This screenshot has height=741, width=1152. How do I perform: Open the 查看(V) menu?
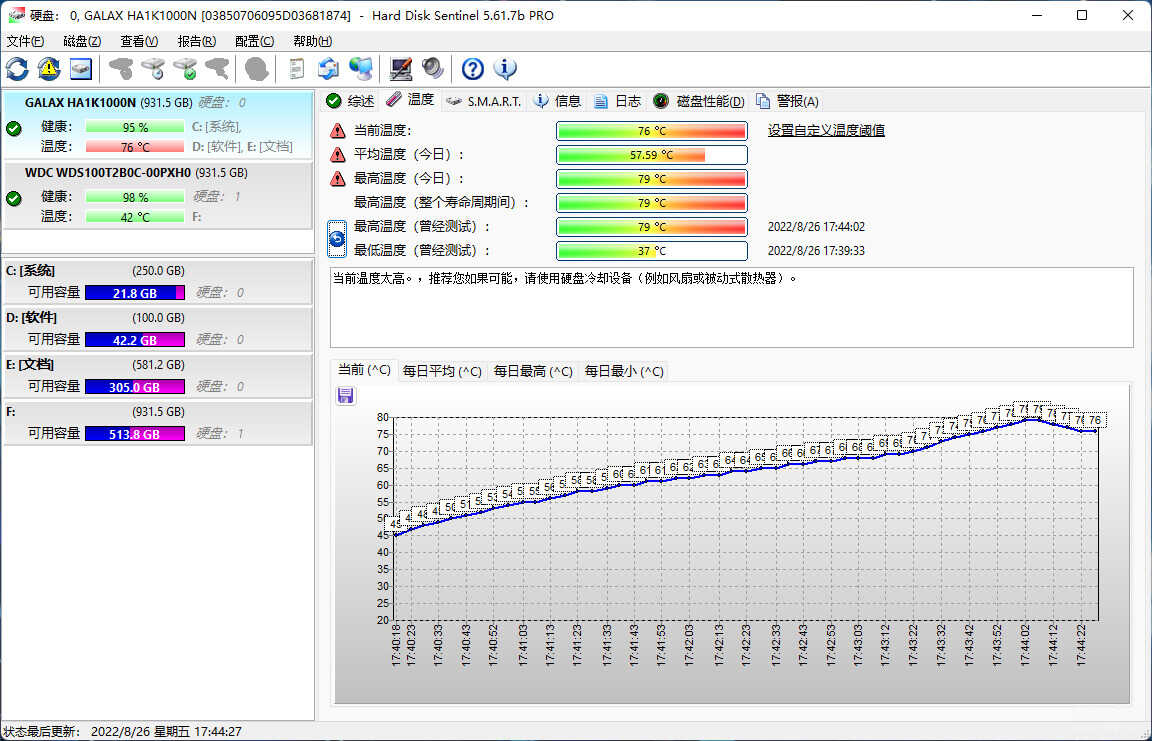(140, 41)
